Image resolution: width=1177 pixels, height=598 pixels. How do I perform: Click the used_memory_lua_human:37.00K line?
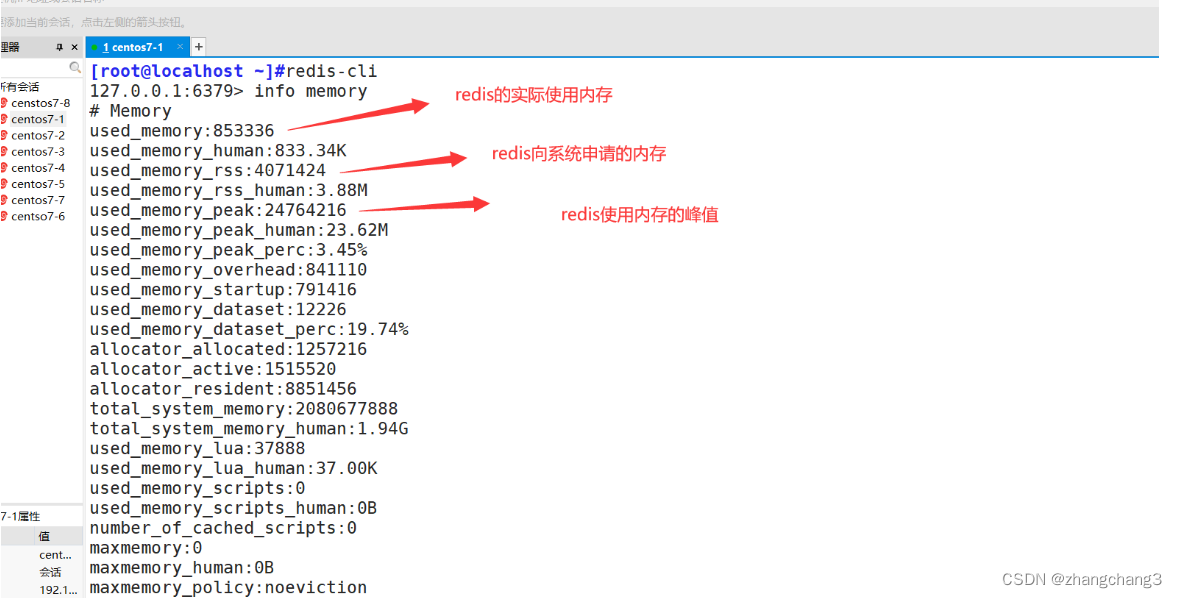click(233, 469)
